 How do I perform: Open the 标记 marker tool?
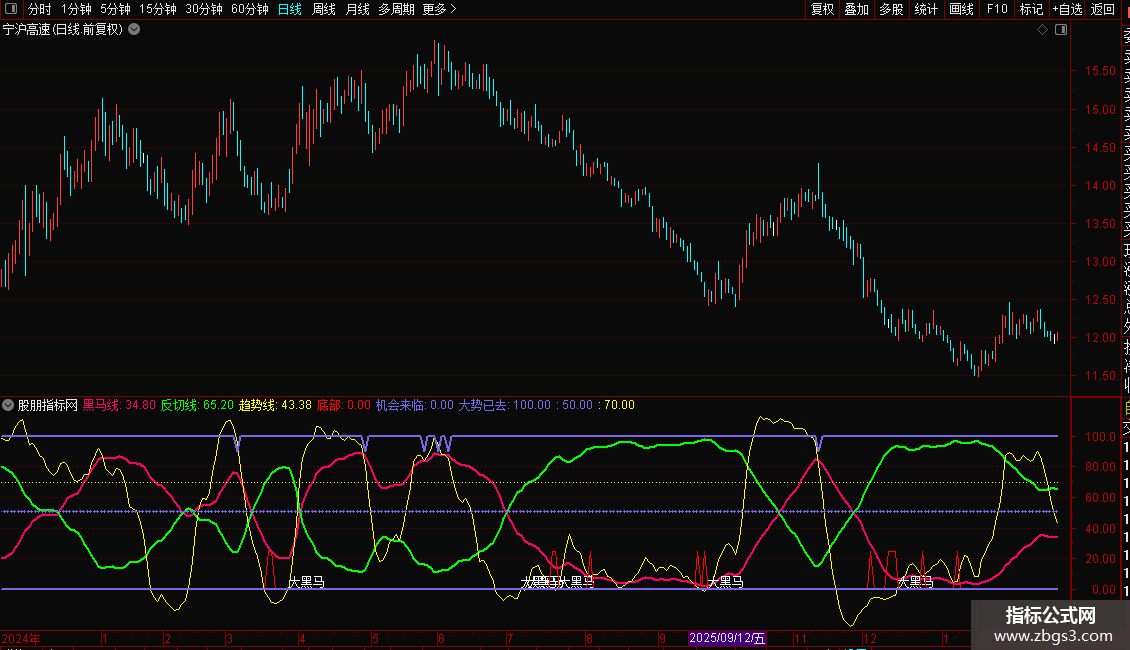(x=1031, y=10)
